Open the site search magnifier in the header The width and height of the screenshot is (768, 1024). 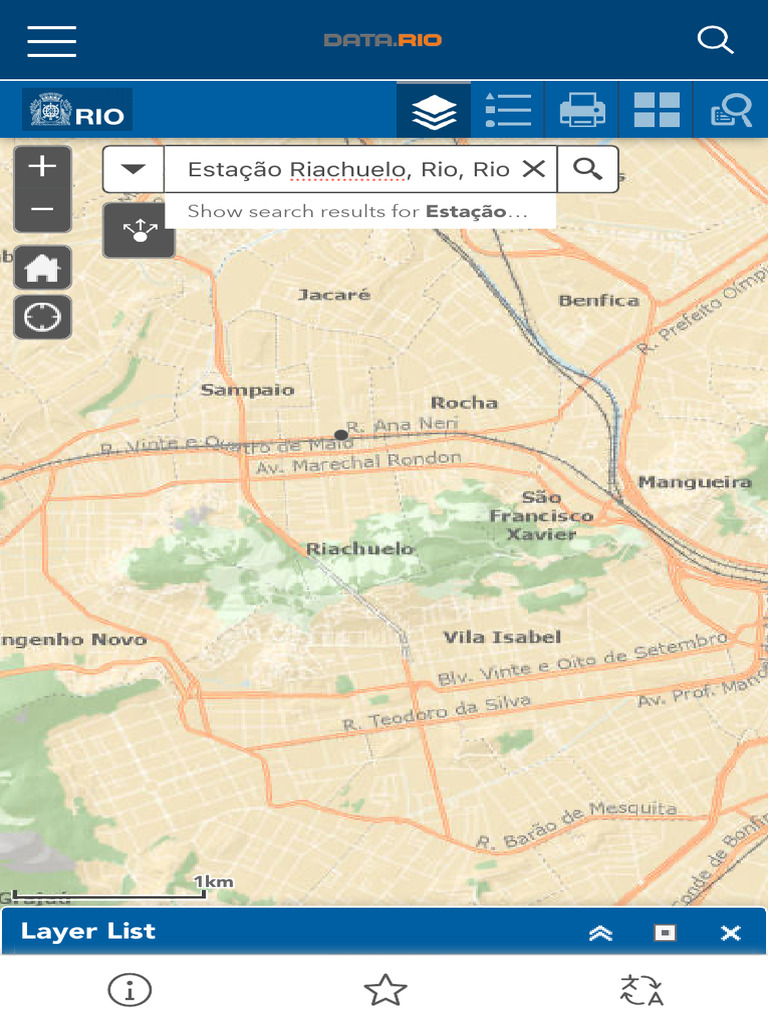(x=715, y=40)
